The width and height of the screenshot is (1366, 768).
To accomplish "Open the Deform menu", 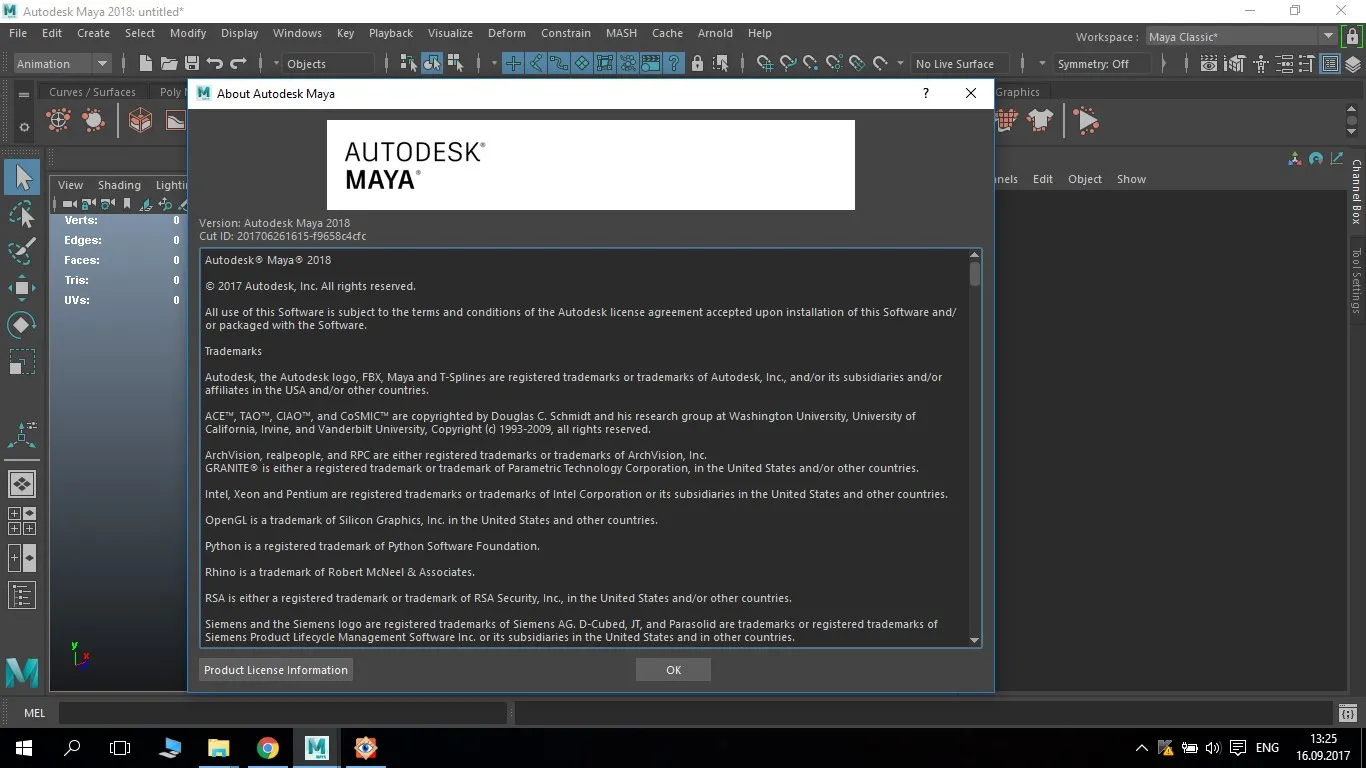I will pos(507,33).
